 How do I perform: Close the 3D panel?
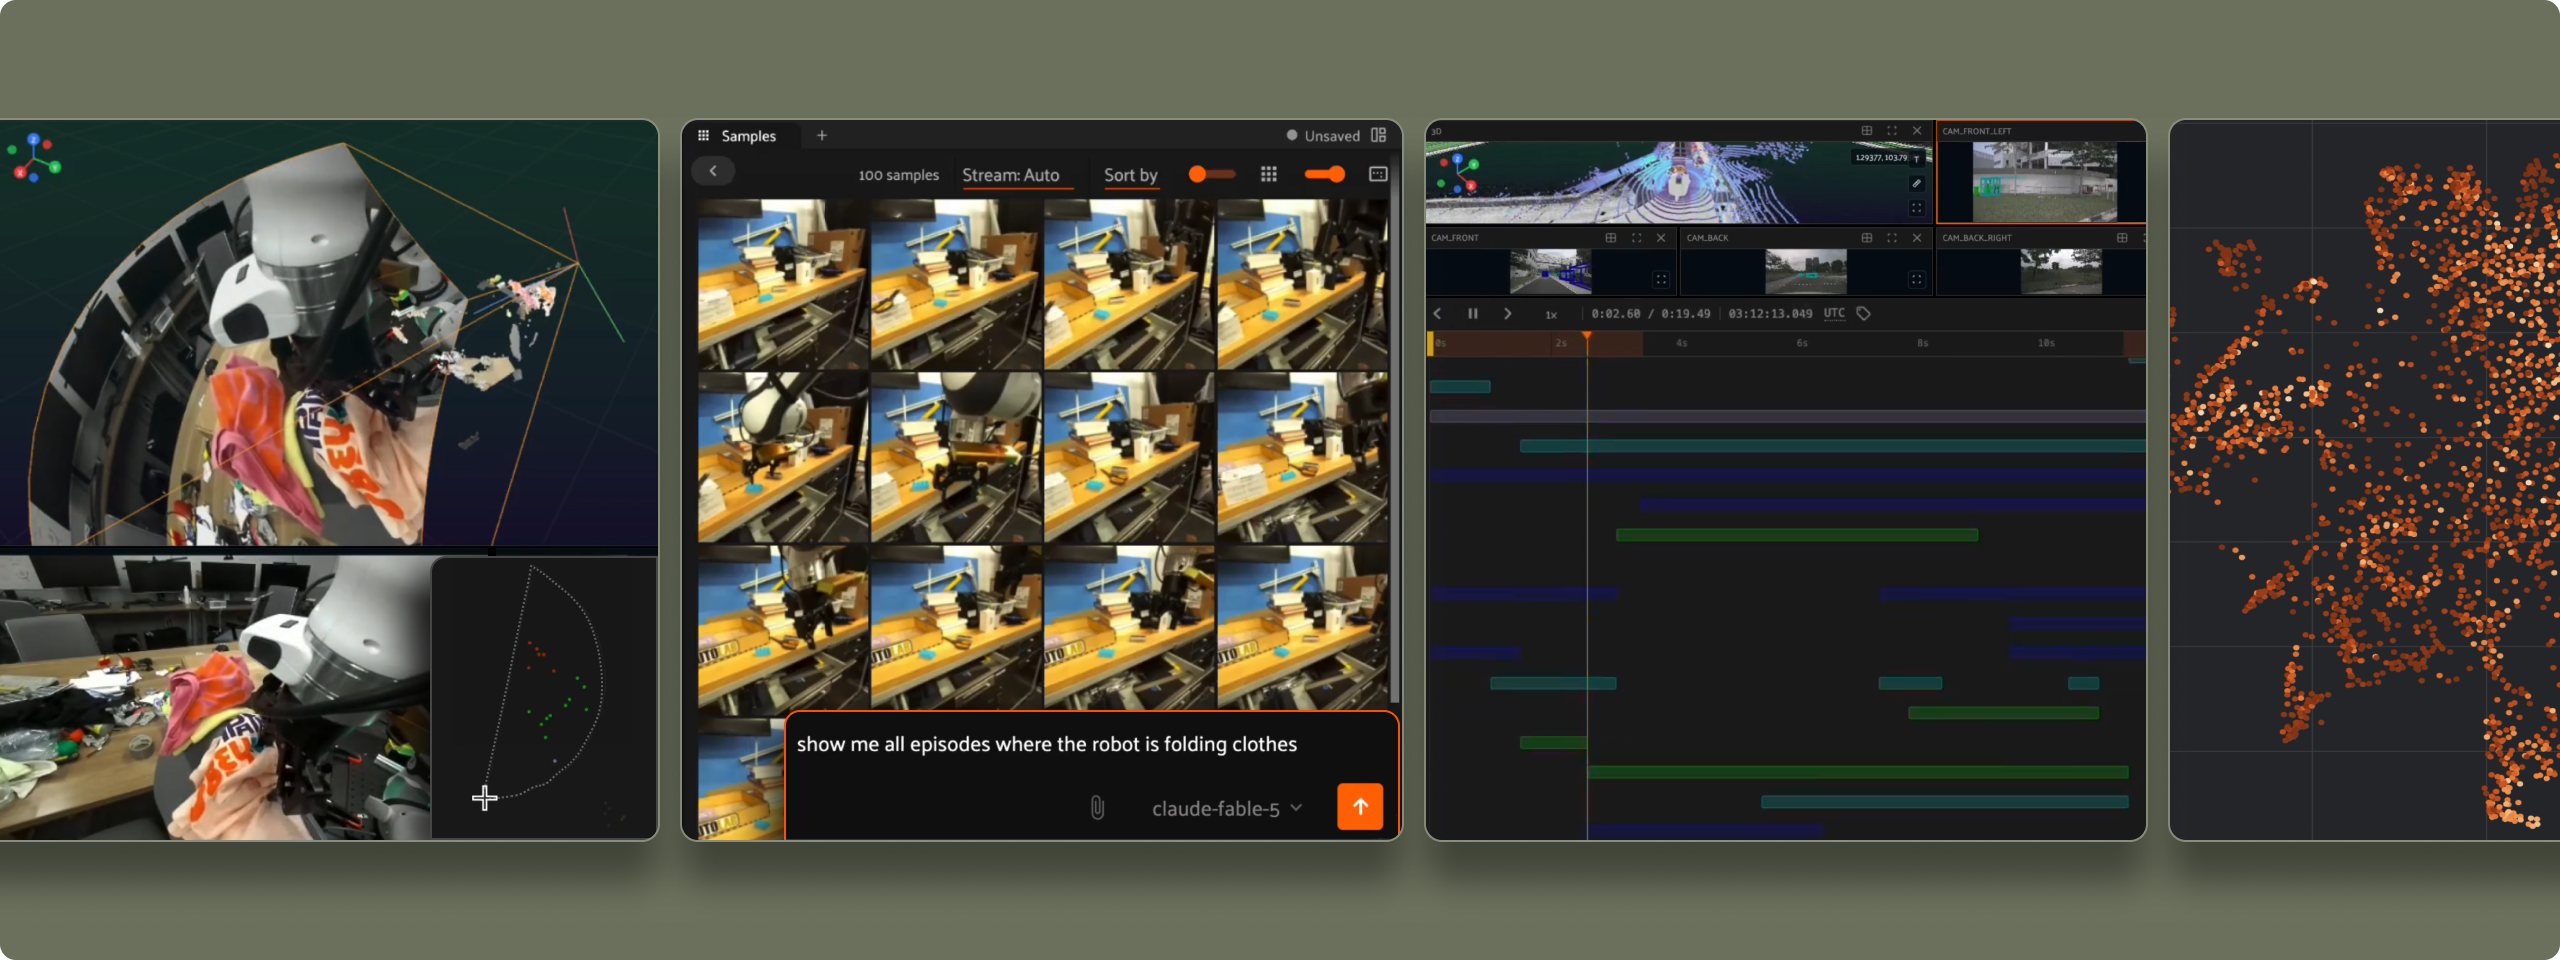[1917, 131]
